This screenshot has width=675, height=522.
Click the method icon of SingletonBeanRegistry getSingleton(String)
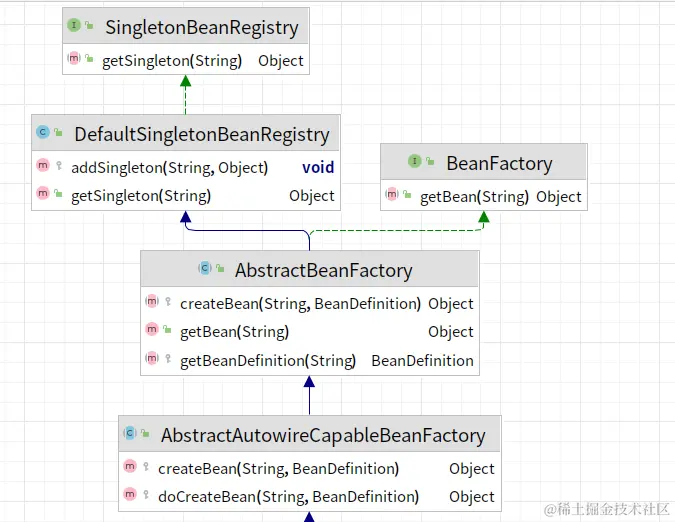[74, 58]
